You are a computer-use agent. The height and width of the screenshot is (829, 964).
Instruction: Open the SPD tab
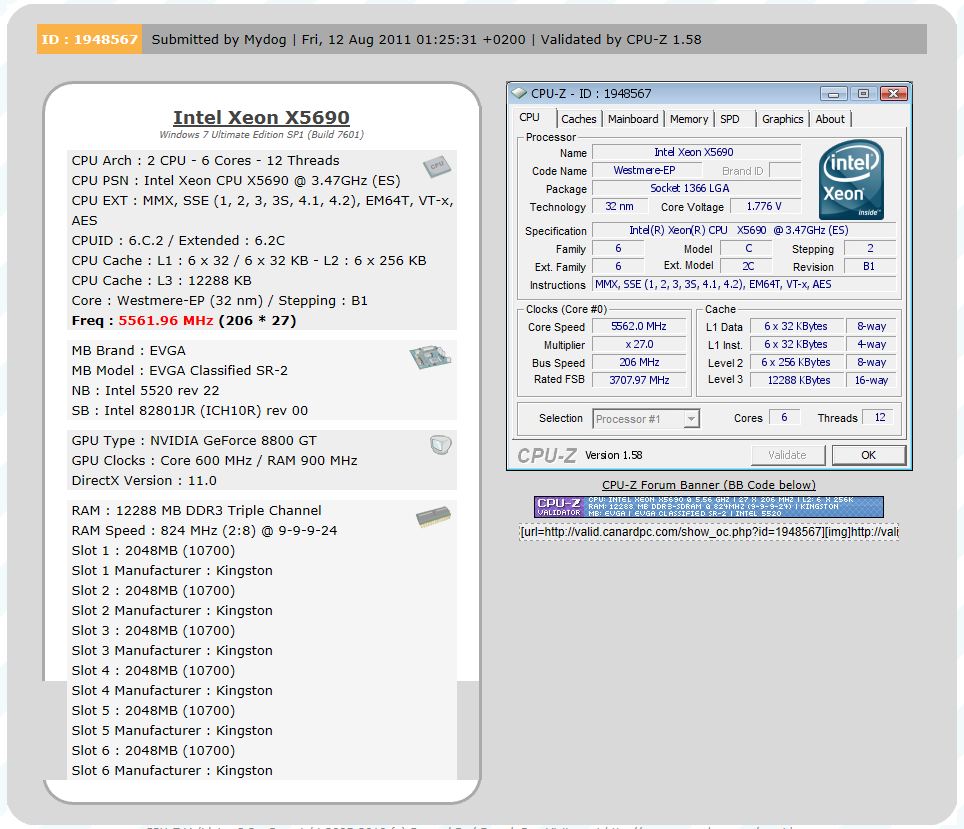click(x=730, y=119)
